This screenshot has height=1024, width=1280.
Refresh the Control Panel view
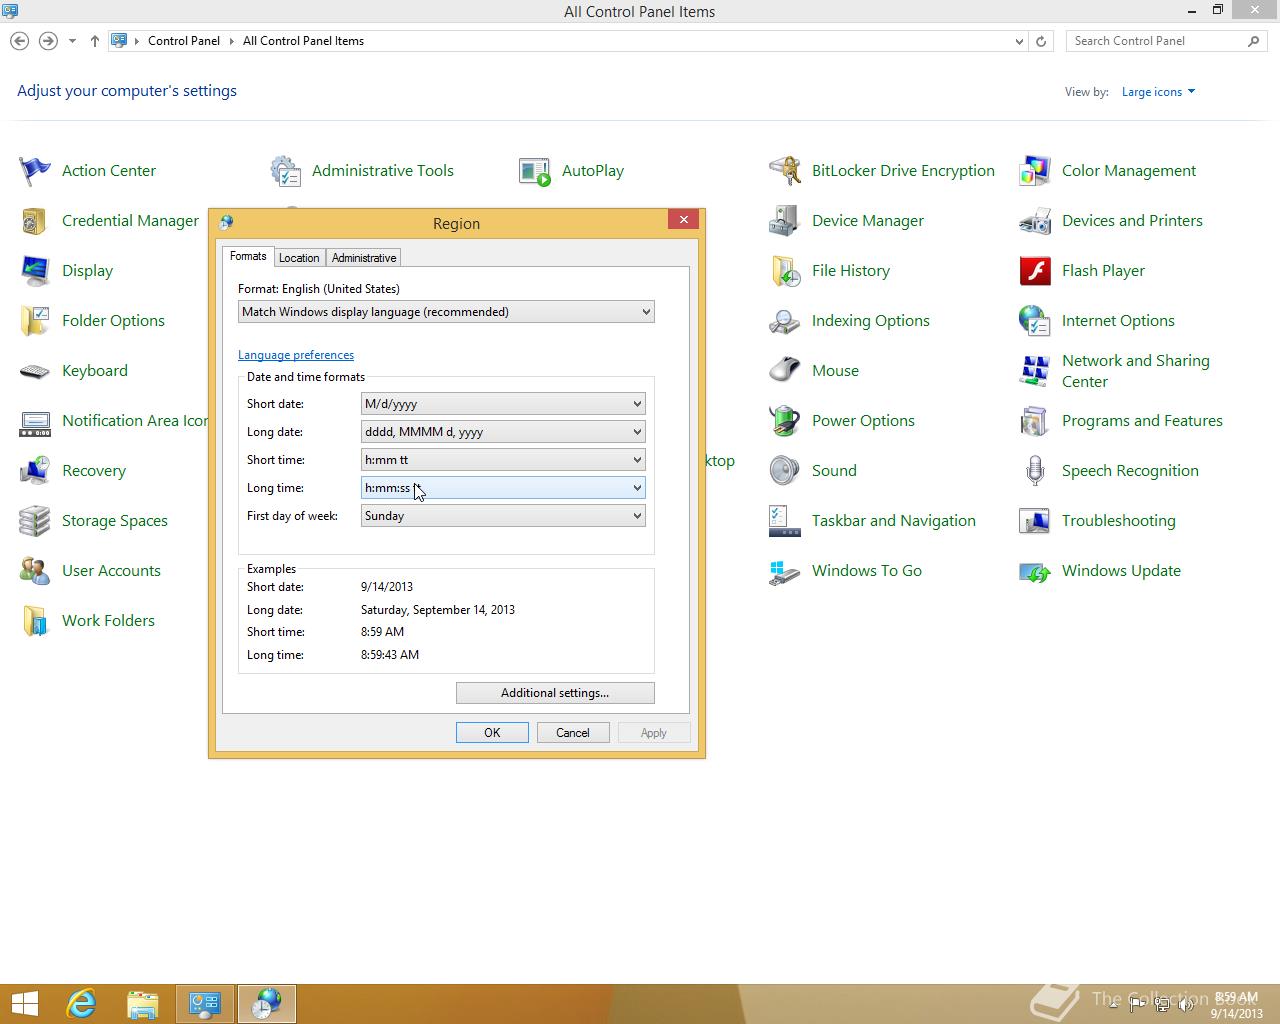pos(1041,41)
